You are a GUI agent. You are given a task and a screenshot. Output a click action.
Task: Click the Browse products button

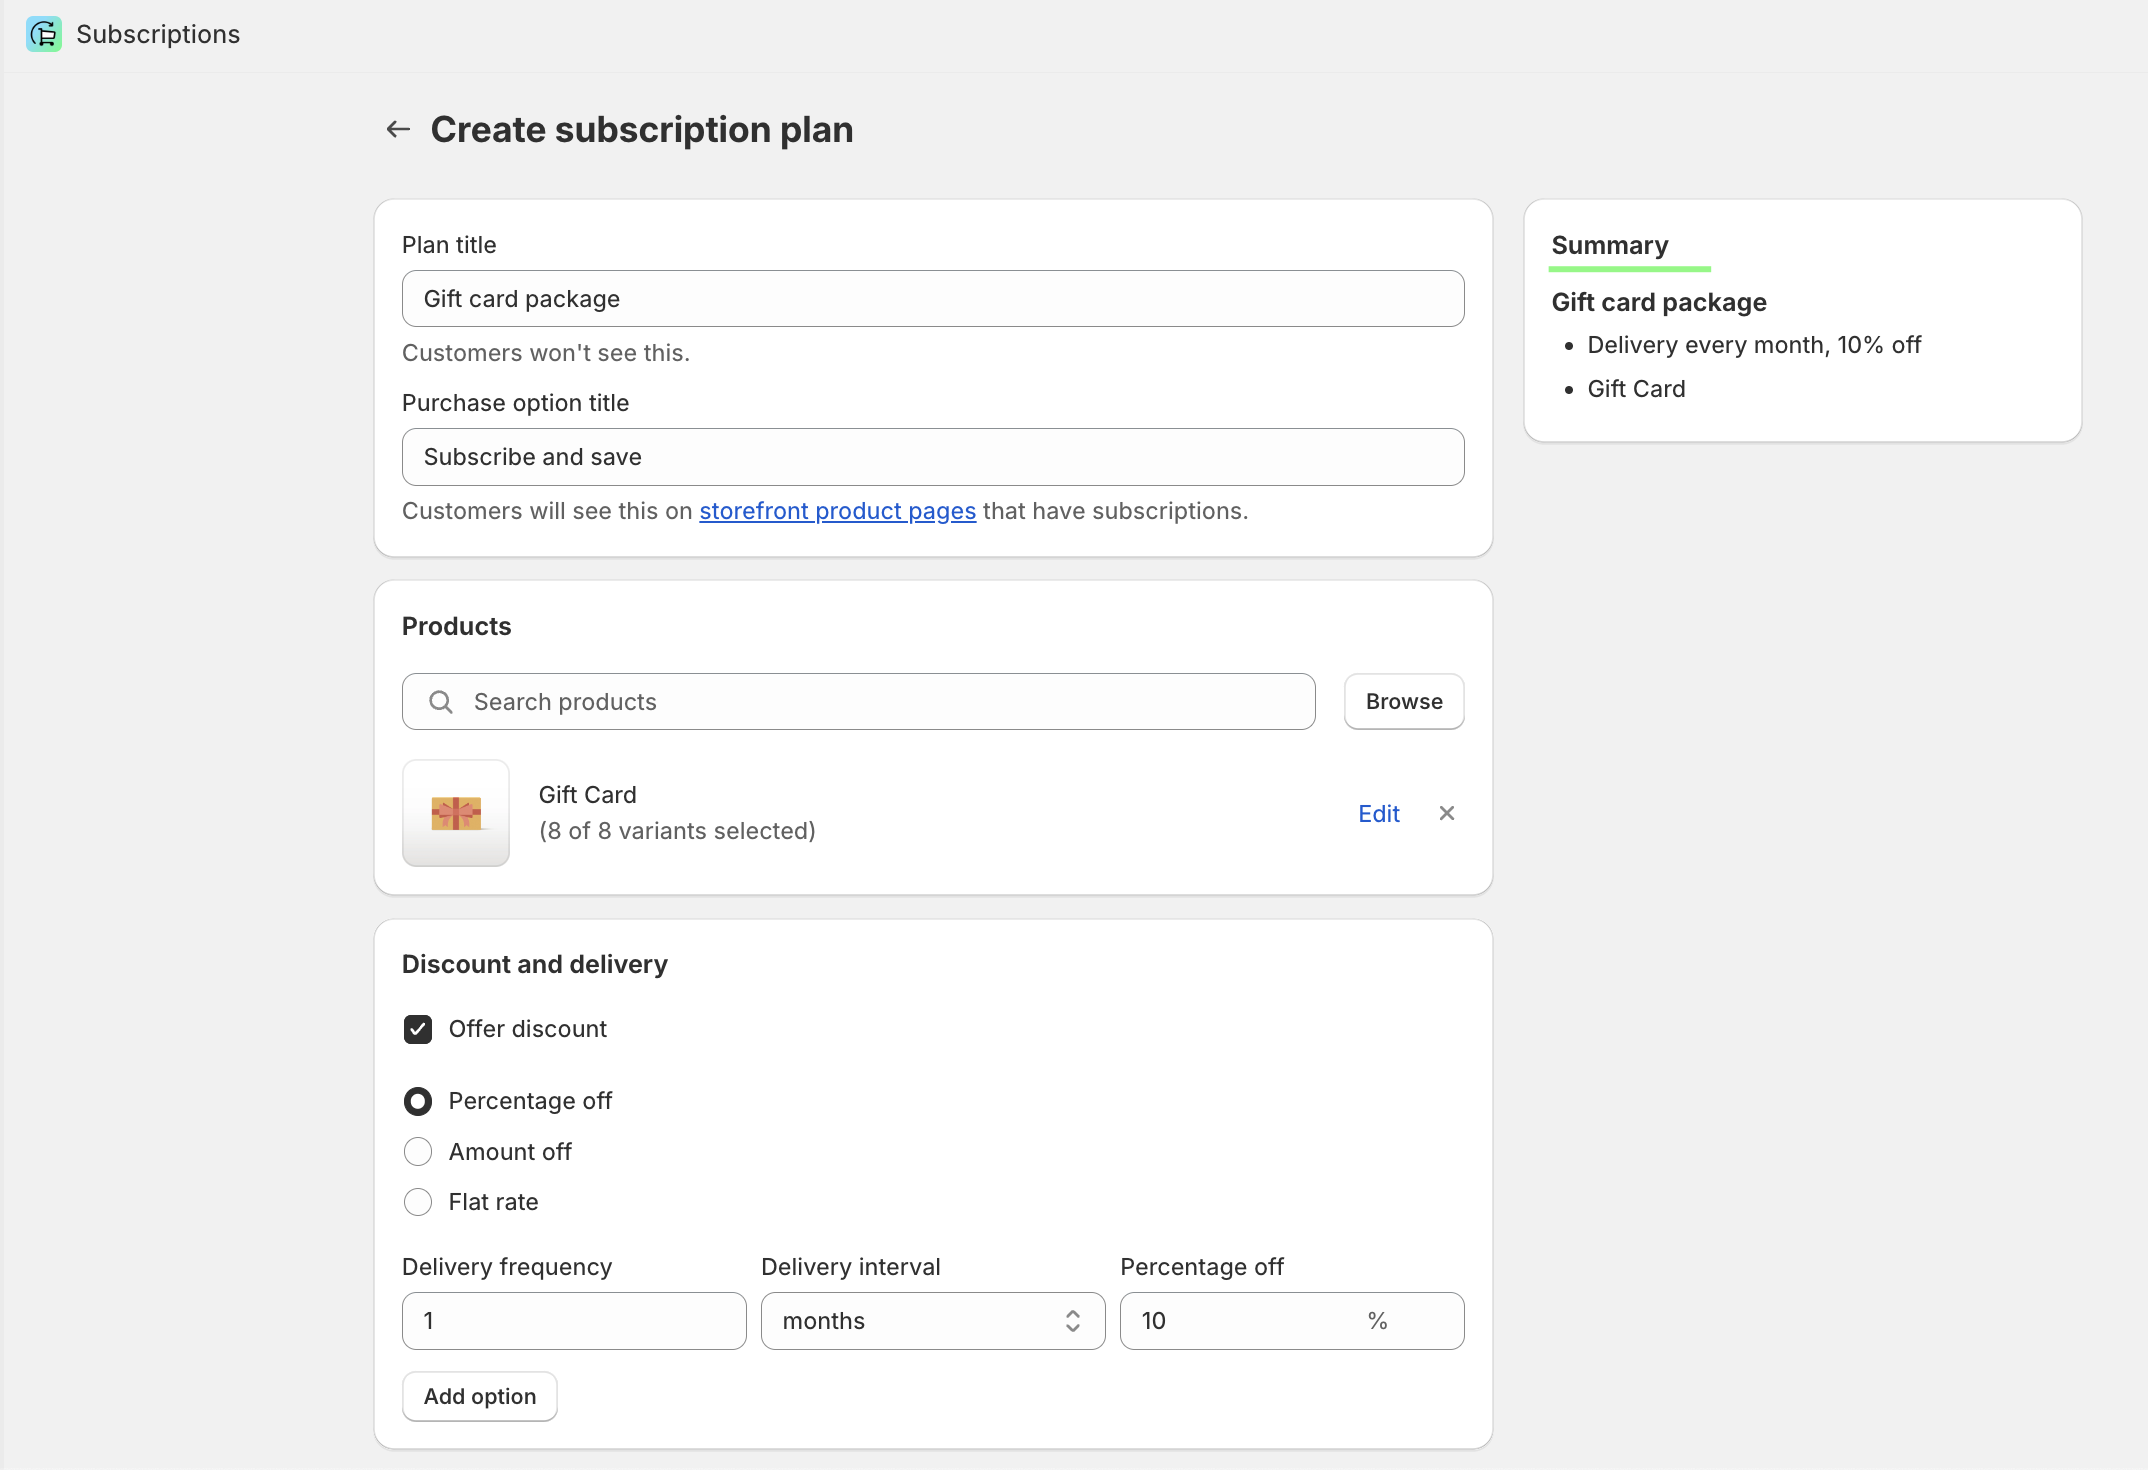[1404, 702]
